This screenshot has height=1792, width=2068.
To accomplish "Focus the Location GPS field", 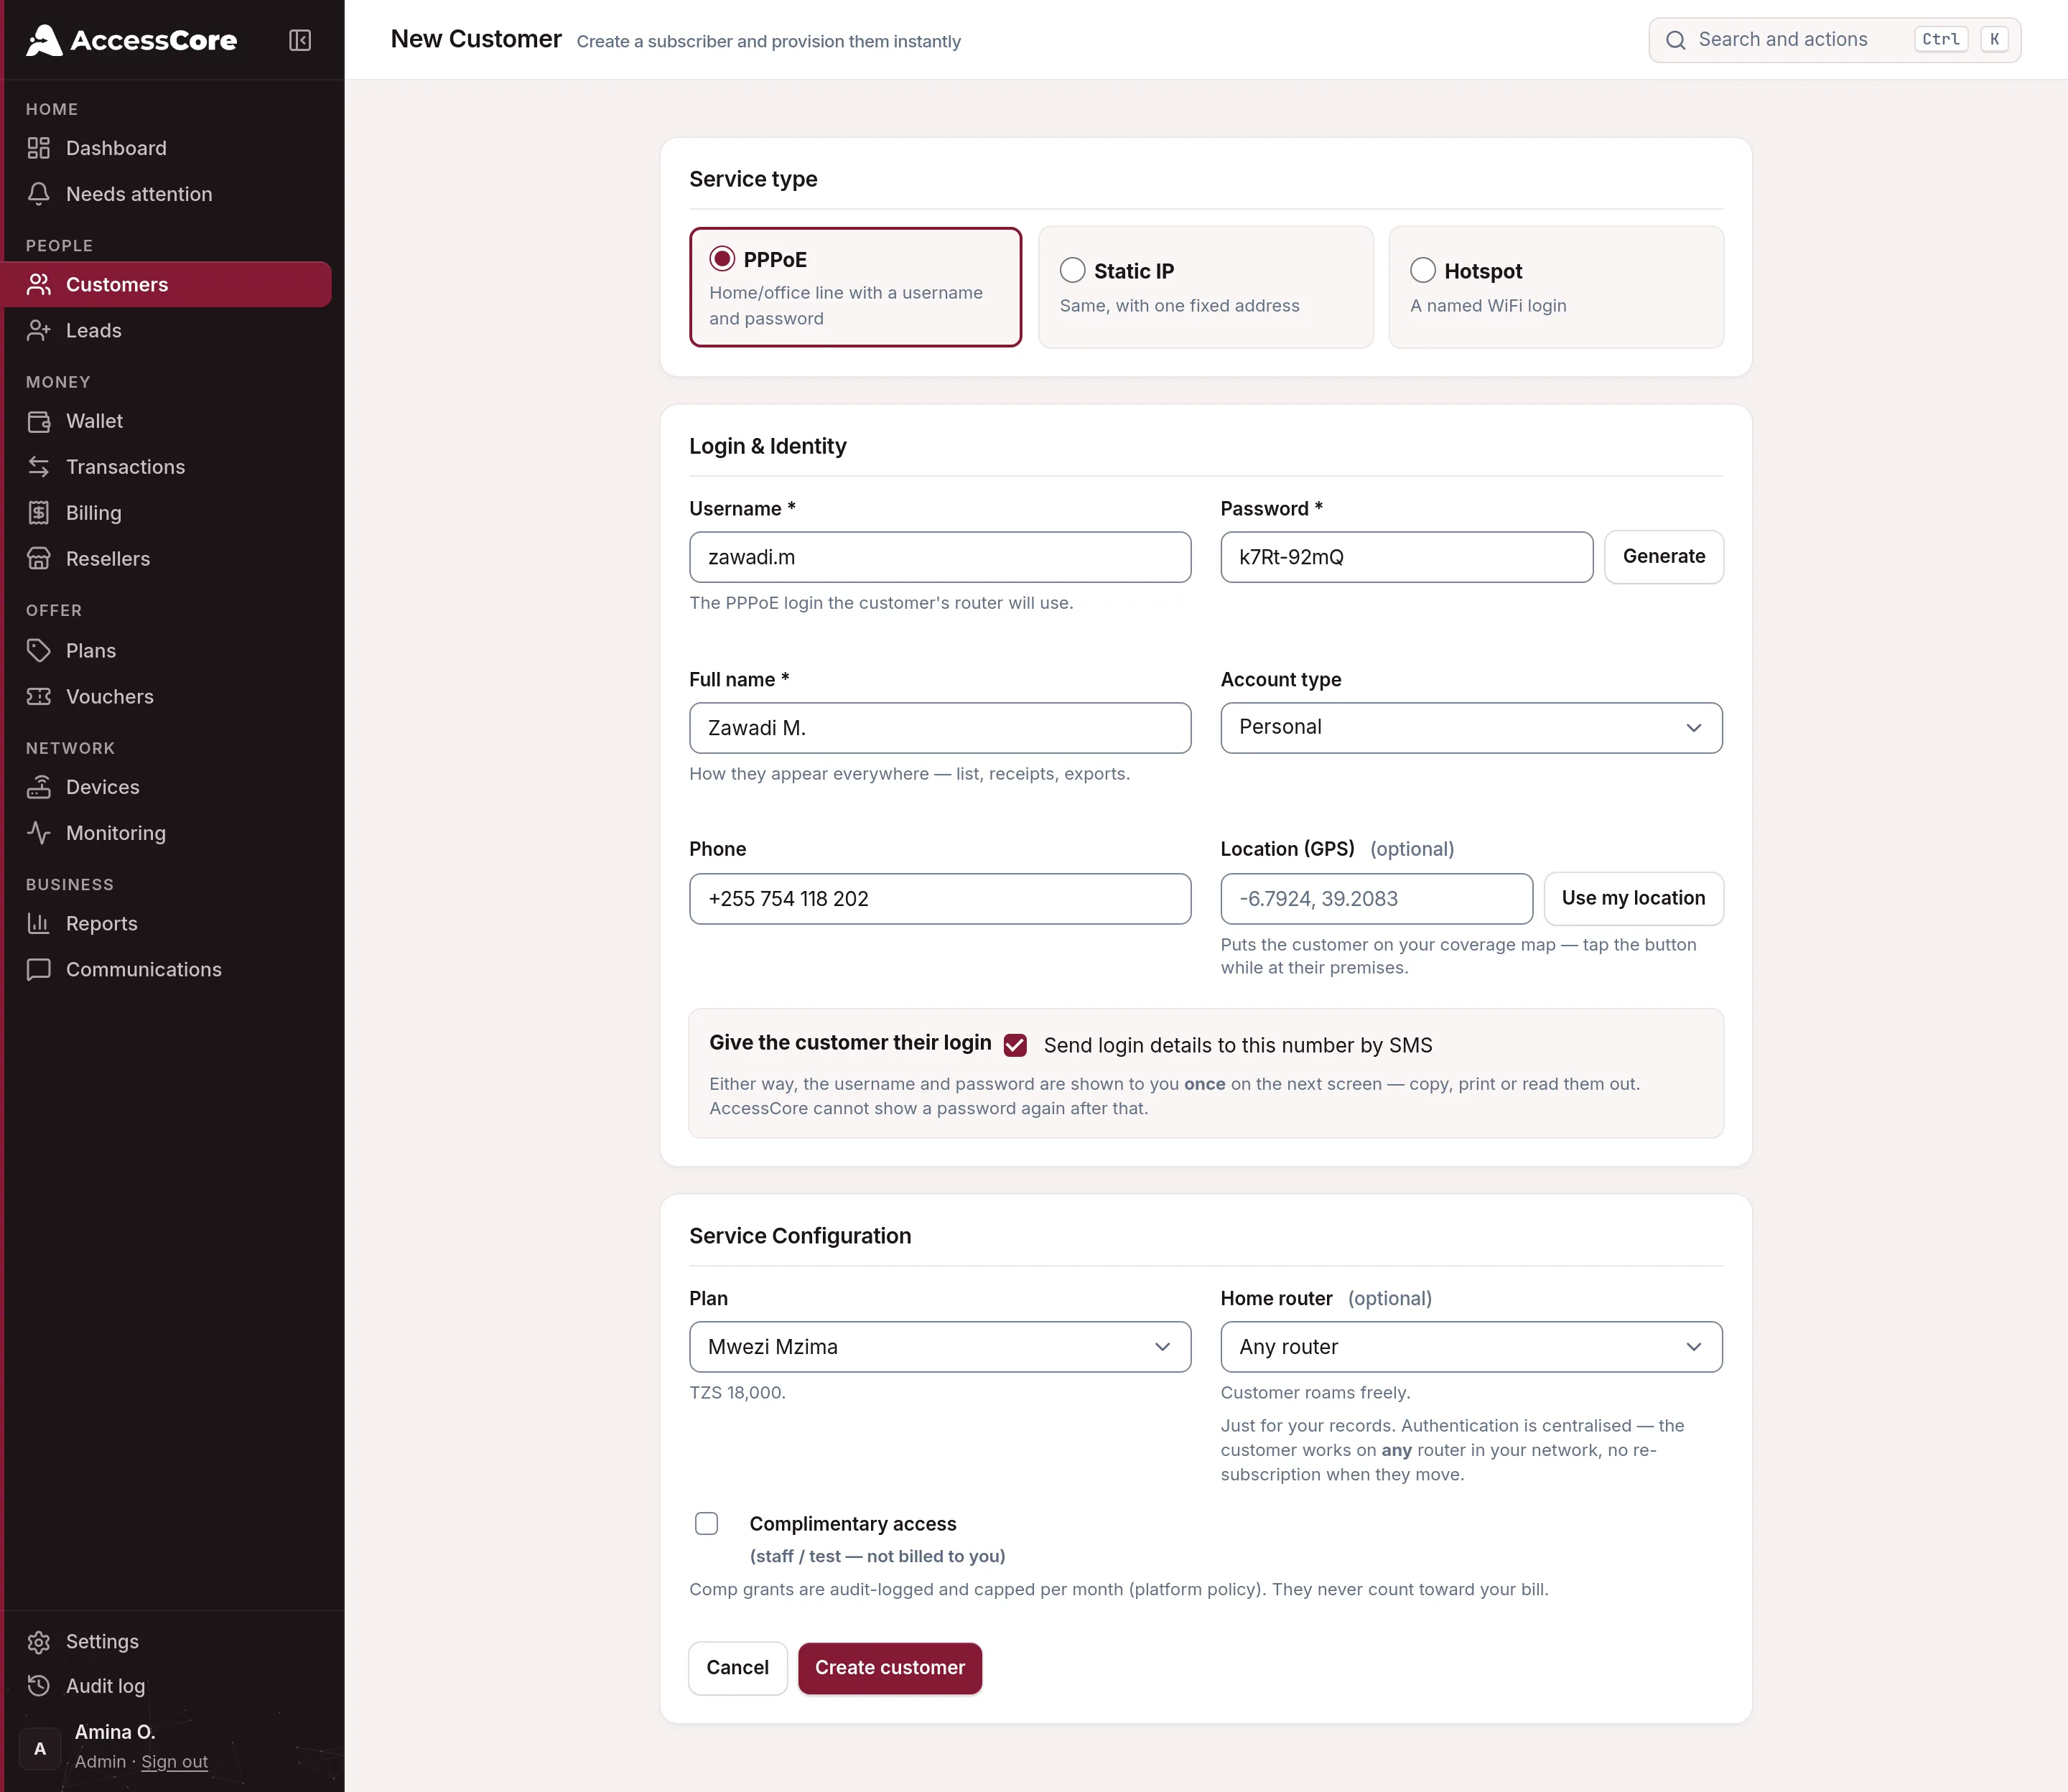I will (x=1376, y=899).
